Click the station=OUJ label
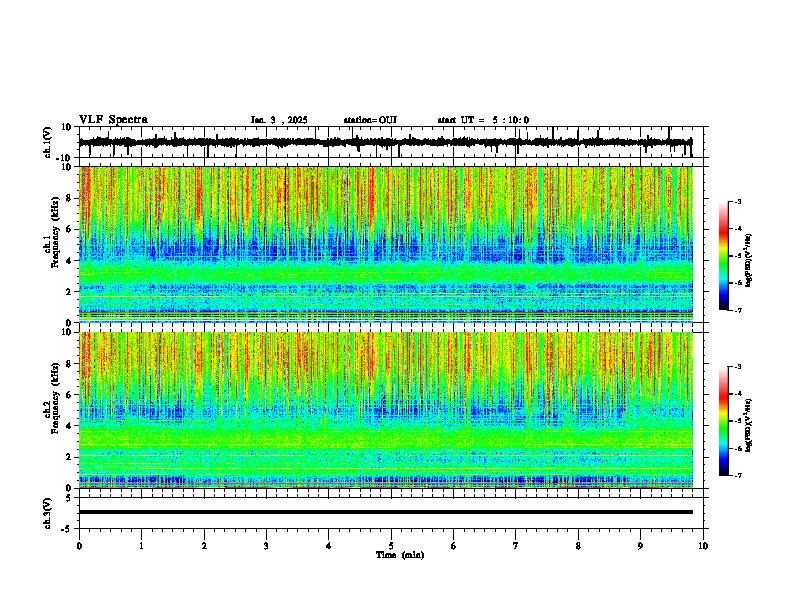792x612 pixels. 370,120
